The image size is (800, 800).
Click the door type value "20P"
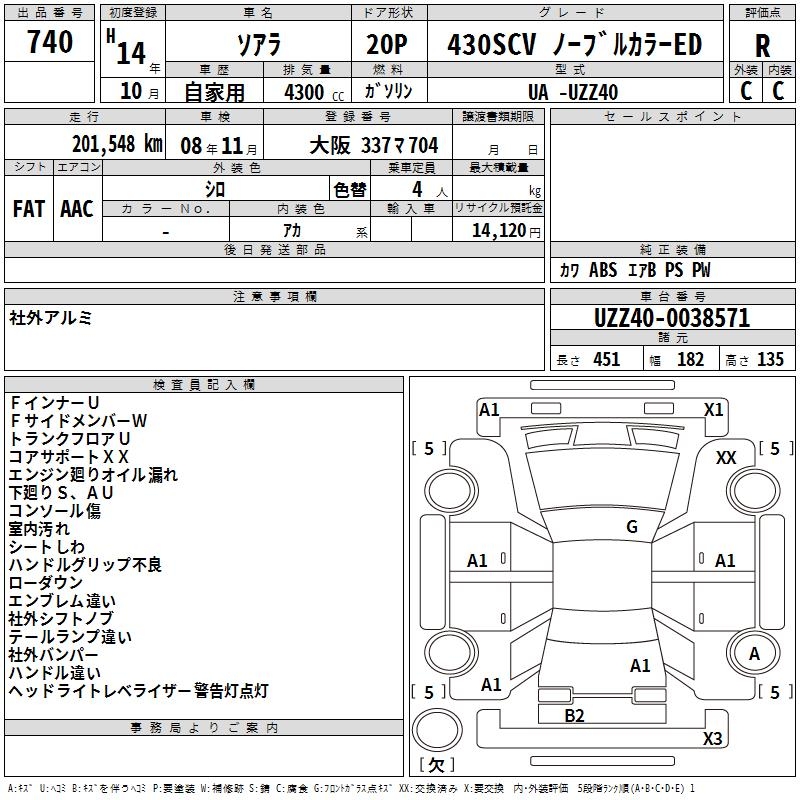pos(387,45)
